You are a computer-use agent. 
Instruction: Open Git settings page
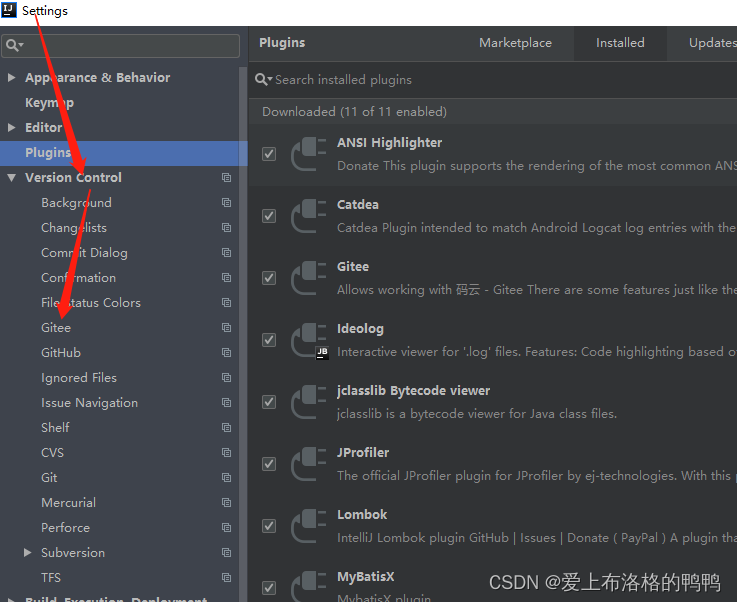point(49,477)
